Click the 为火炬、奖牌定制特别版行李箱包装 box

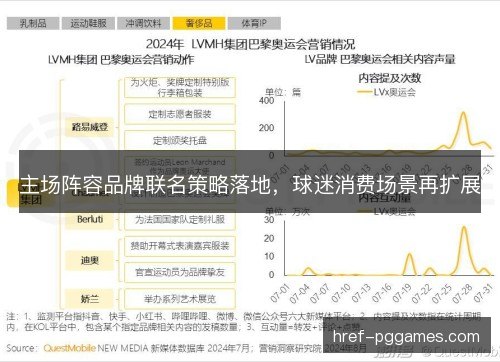(x=180, y=88)
